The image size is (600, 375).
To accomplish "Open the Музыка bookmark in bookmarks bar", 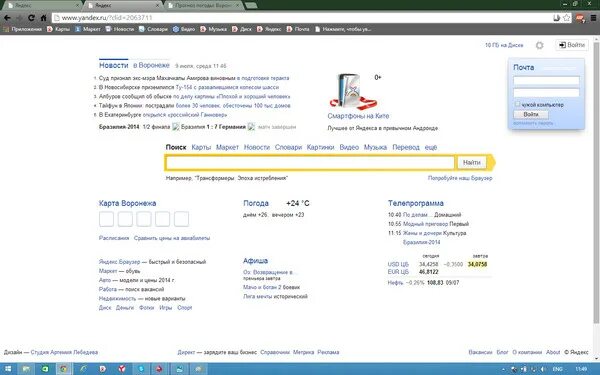I will 214,29.
